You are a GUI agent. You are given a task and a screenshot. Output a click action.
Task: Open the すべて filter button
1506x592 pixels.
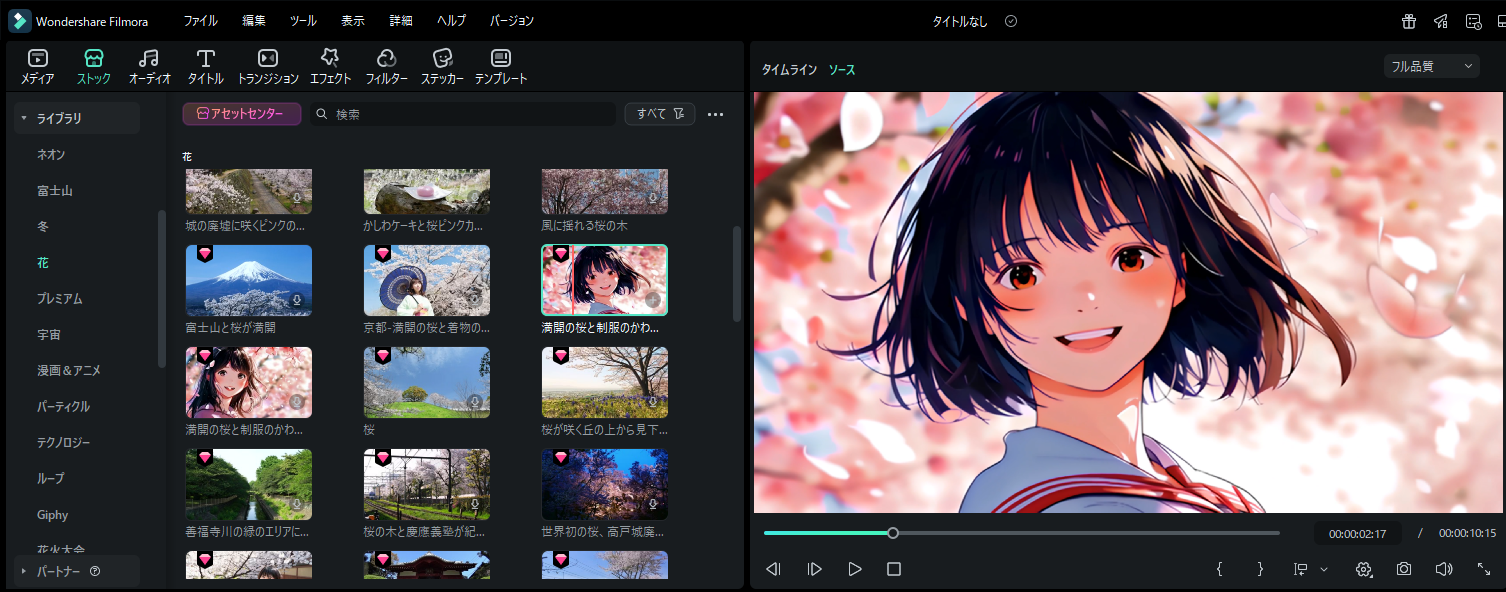(659, 114)
